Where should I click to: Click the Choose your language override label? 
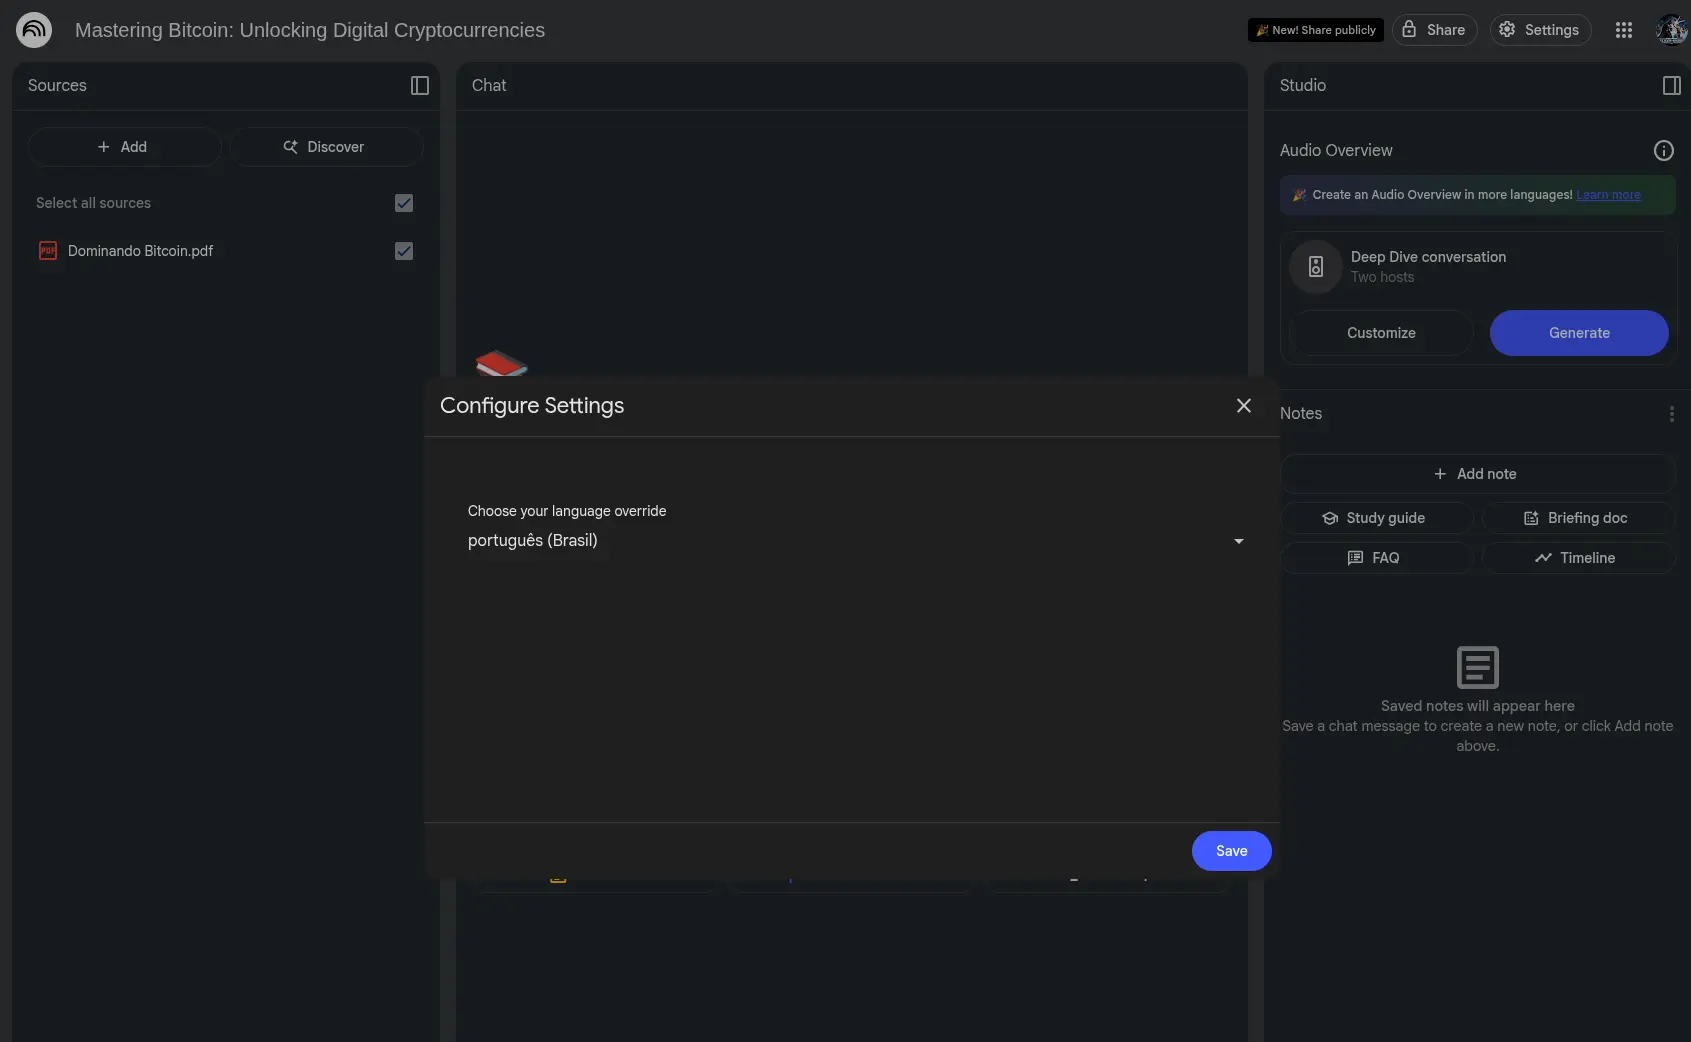point(567,511)
